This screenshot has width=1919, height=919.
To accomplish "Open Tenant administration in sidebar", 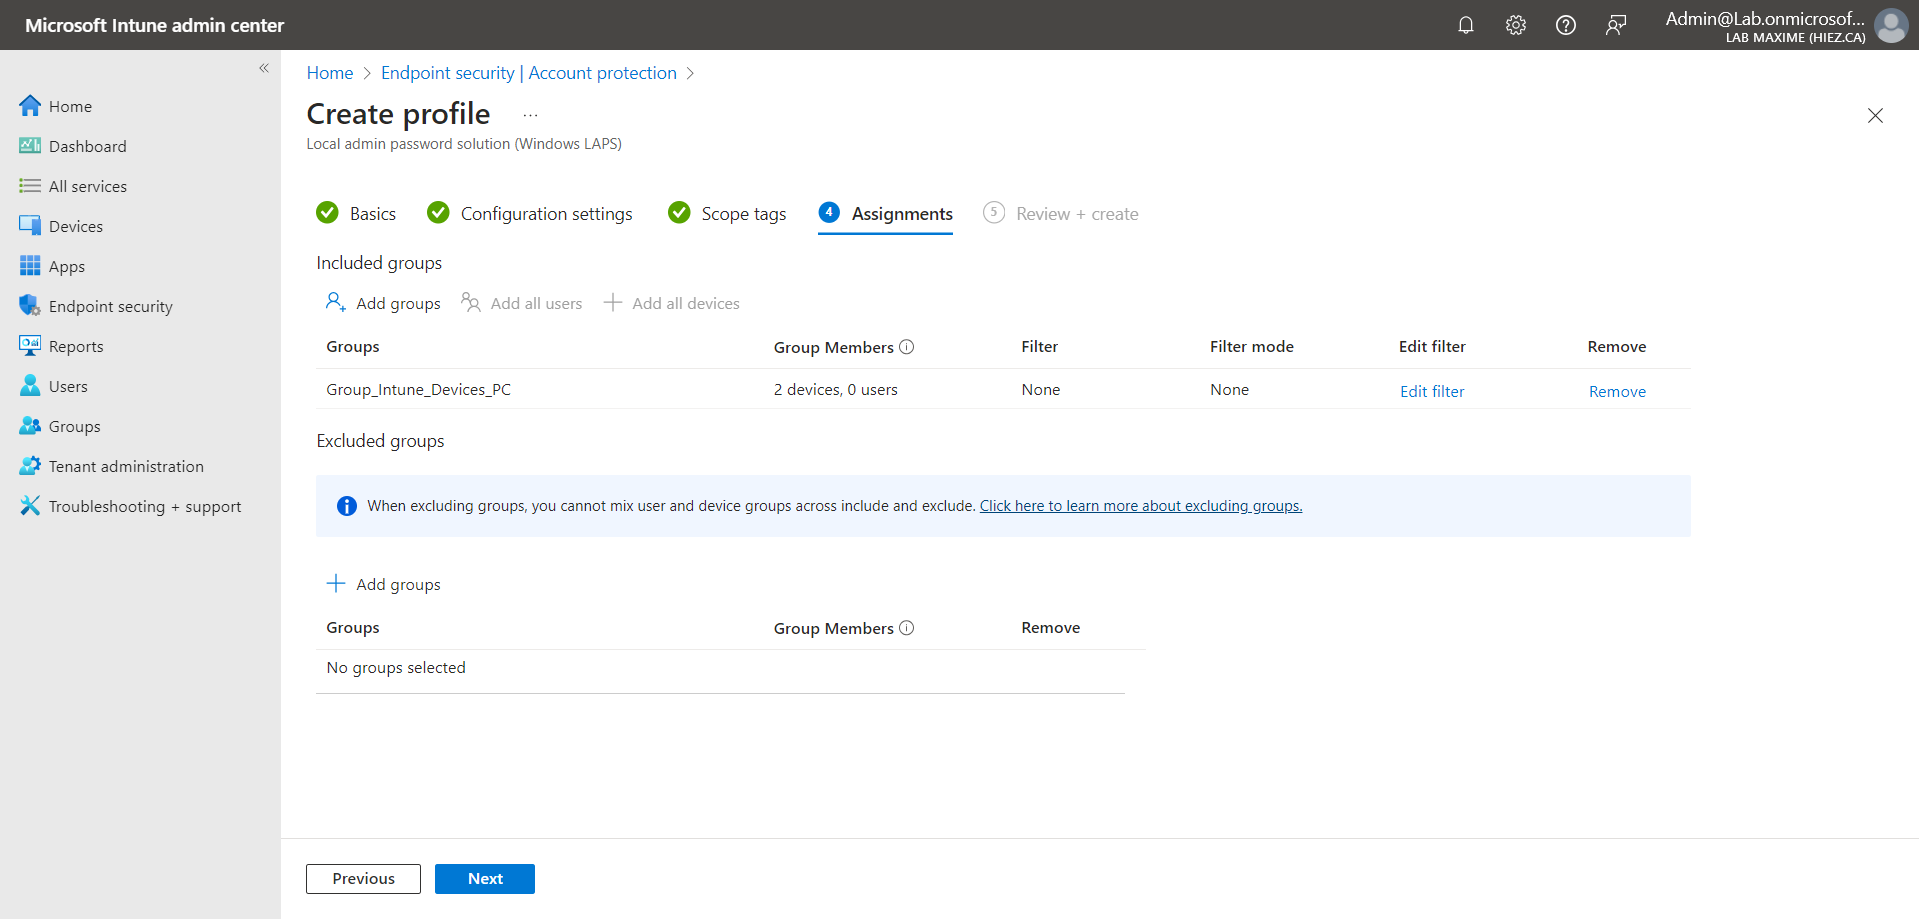I will click(125, 466).
